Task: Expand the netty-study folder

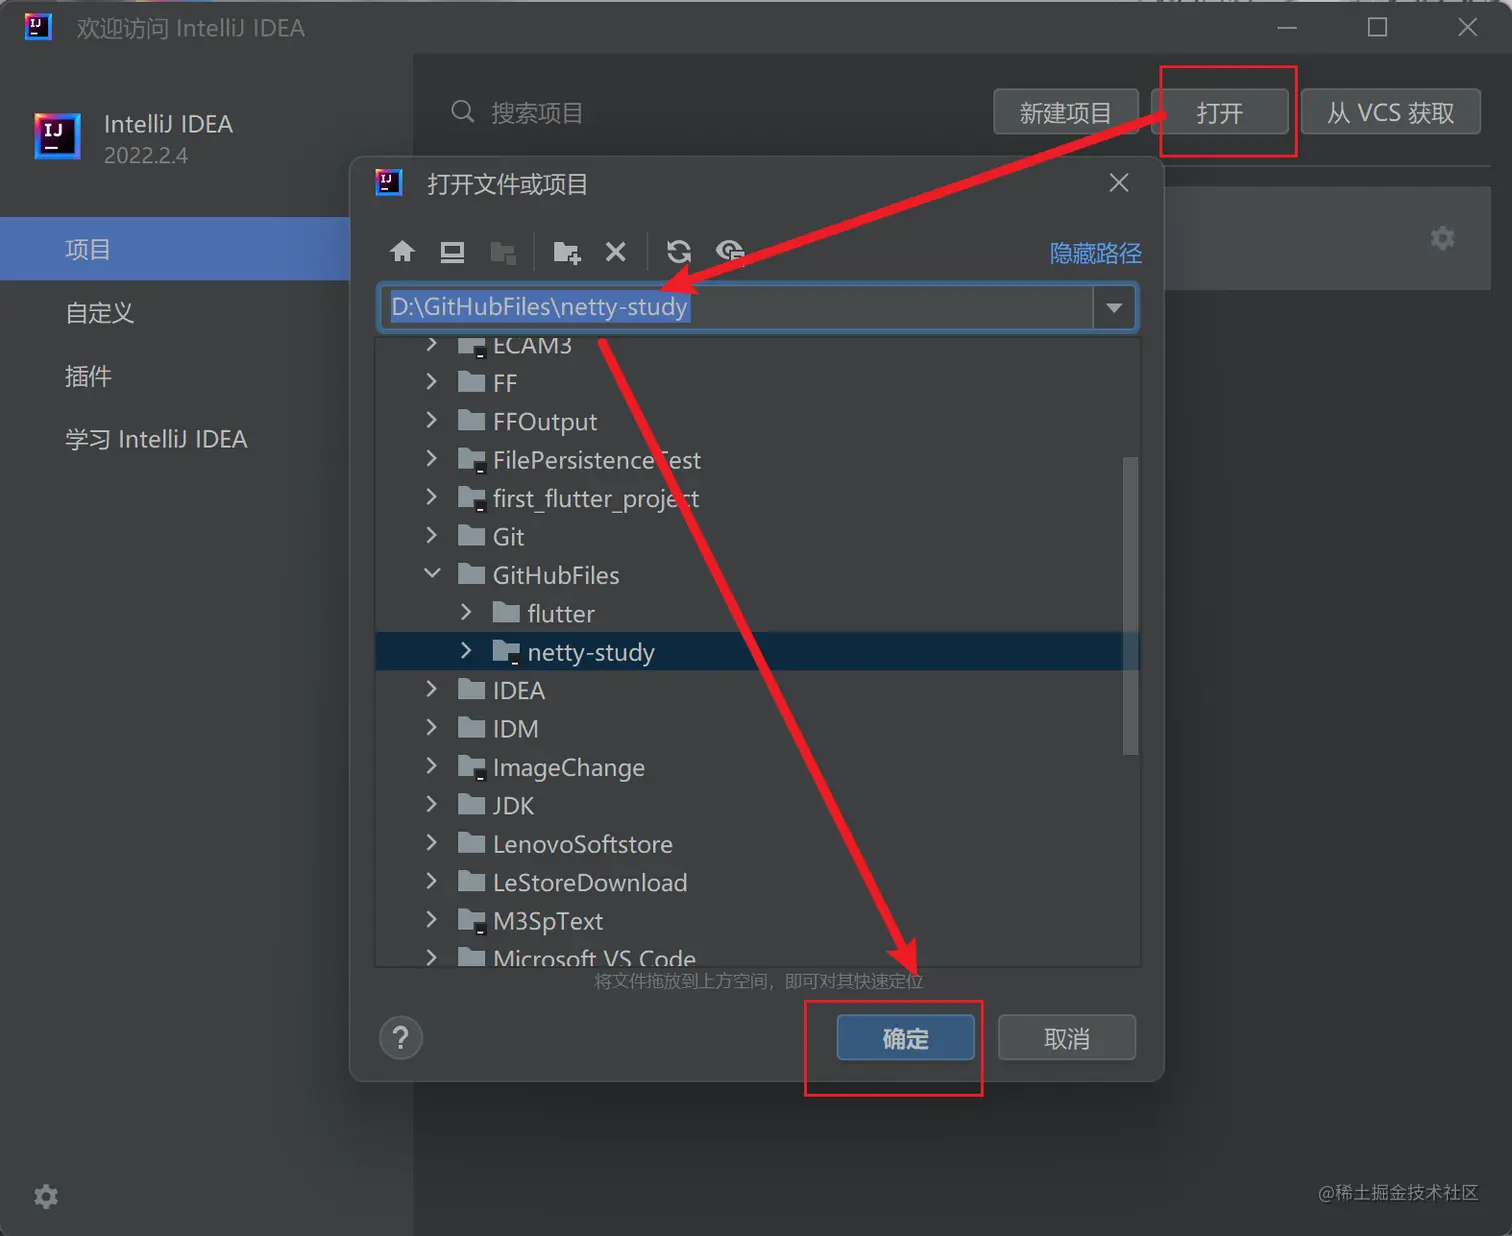Action: point(466,650)
